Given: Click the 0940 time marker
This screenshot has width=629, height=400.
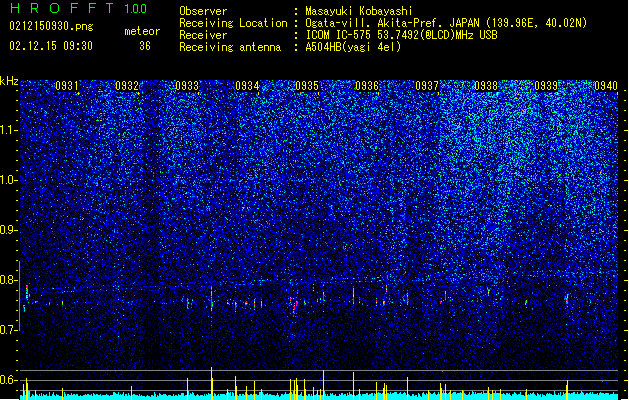Looking at the screenshot, I should [x=606, y=86].
